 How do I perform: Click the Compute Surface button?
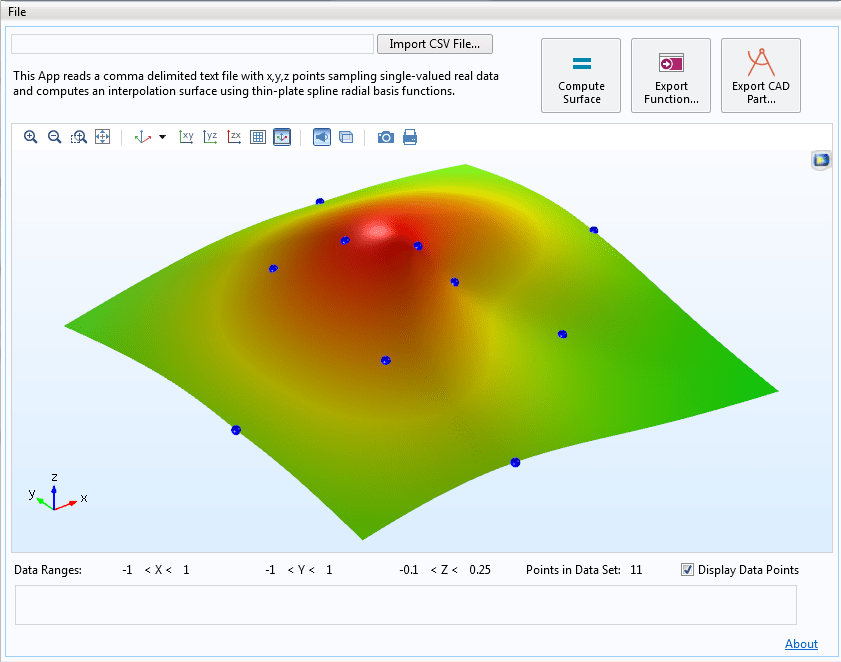581,75
